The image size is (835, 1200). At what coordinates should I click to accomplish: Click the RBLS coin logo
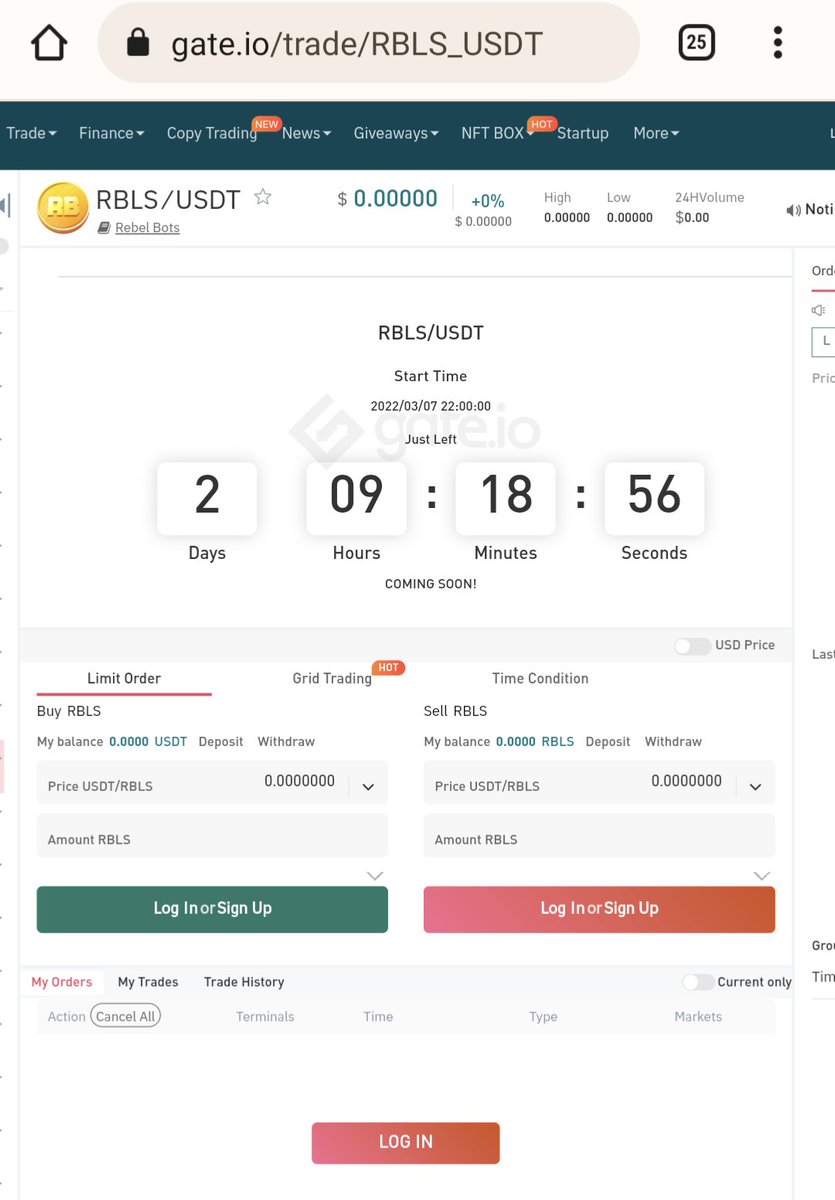click(63, 207)
